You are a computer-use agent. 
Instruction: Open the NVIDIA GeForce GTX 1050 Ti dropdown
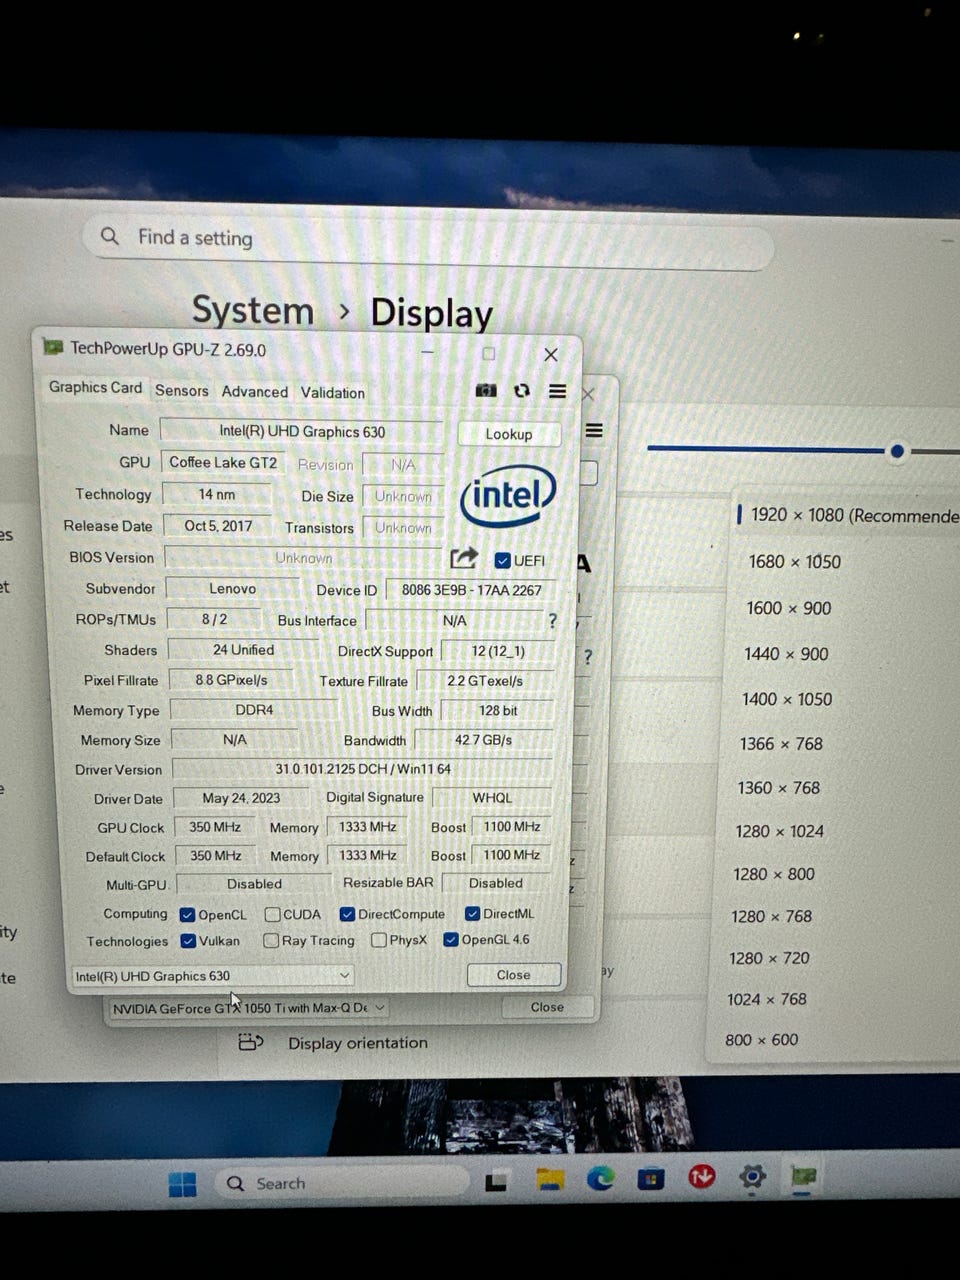(x=249, y=1008)
